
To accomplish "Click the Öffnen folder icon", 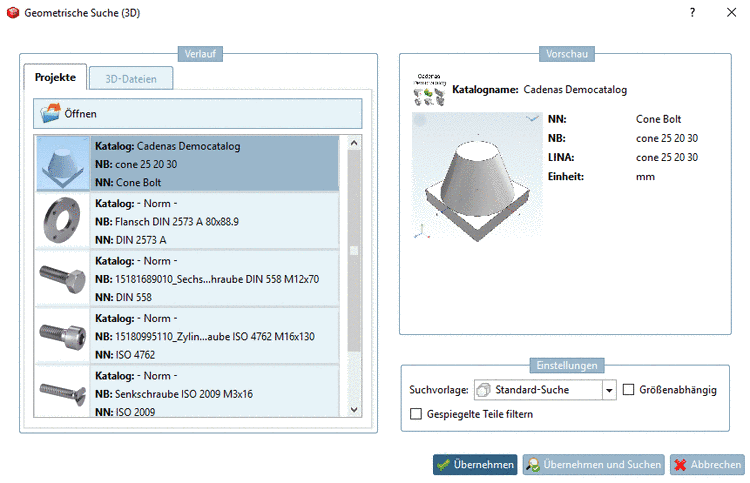I will coord(50,113).
